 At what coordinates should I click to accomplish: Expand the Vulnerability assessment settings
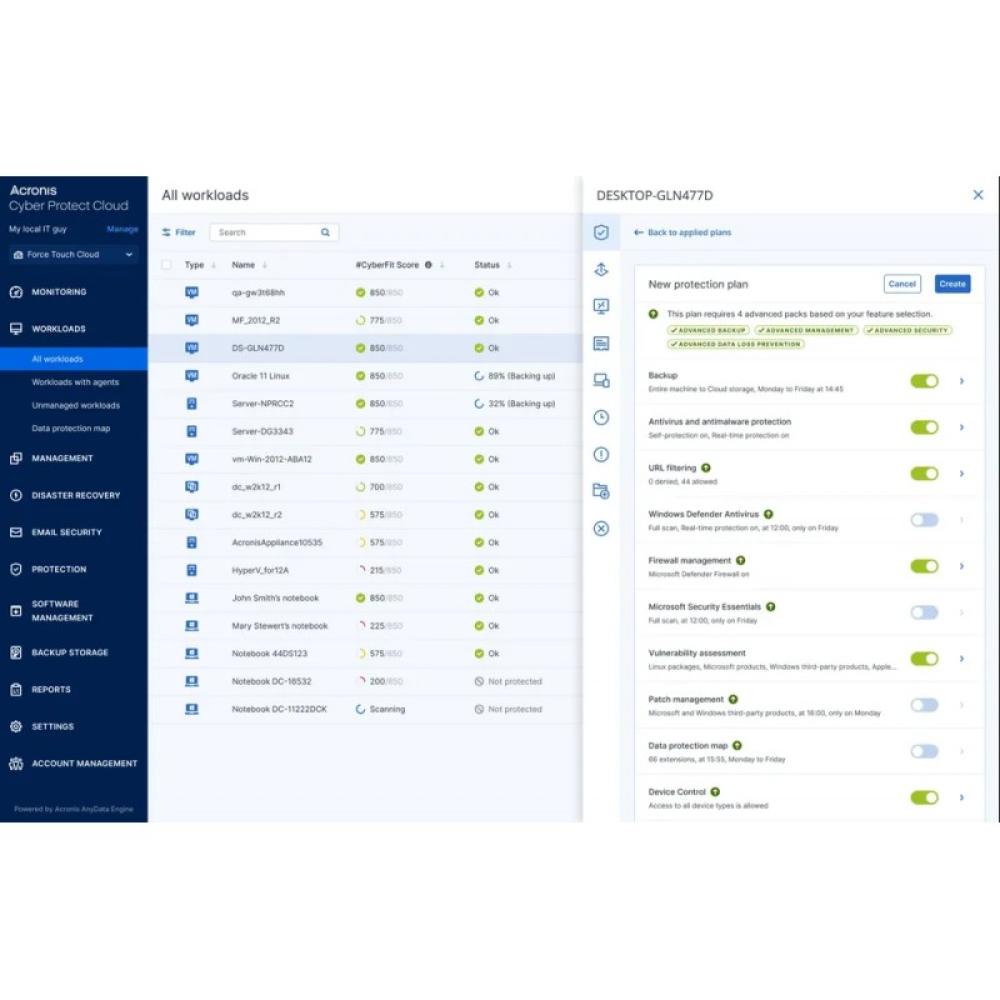(961, 658)
